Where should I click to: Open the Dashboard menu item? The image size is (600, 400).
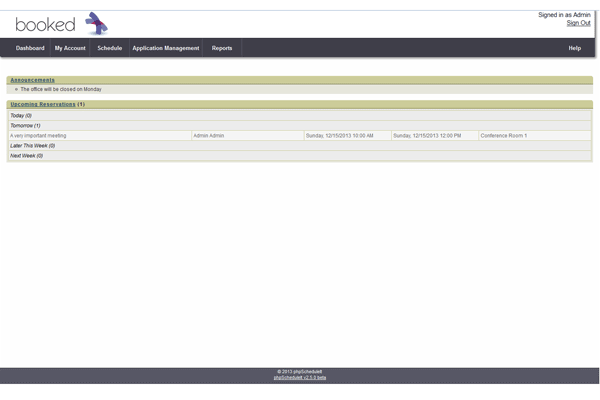coord(30,48)
